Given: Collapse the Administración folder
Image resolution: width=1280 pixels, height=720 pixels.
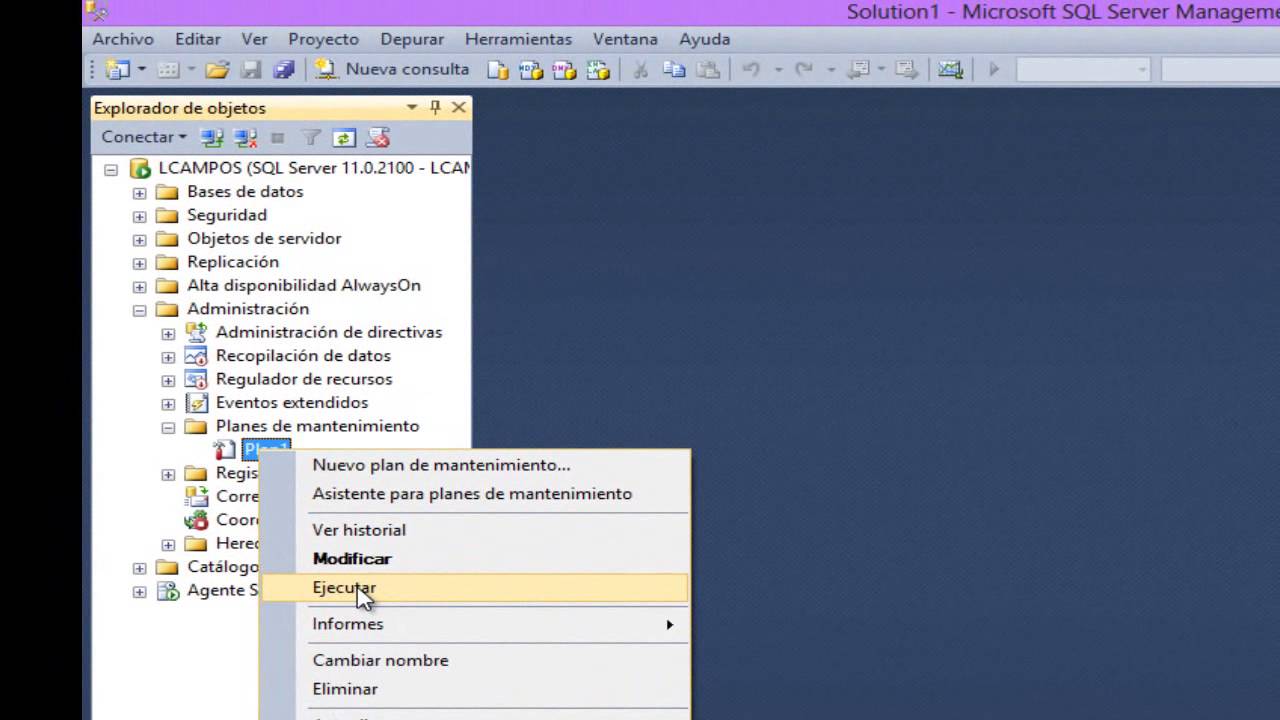Looking at the screenshot, I should tap(139, 310).
